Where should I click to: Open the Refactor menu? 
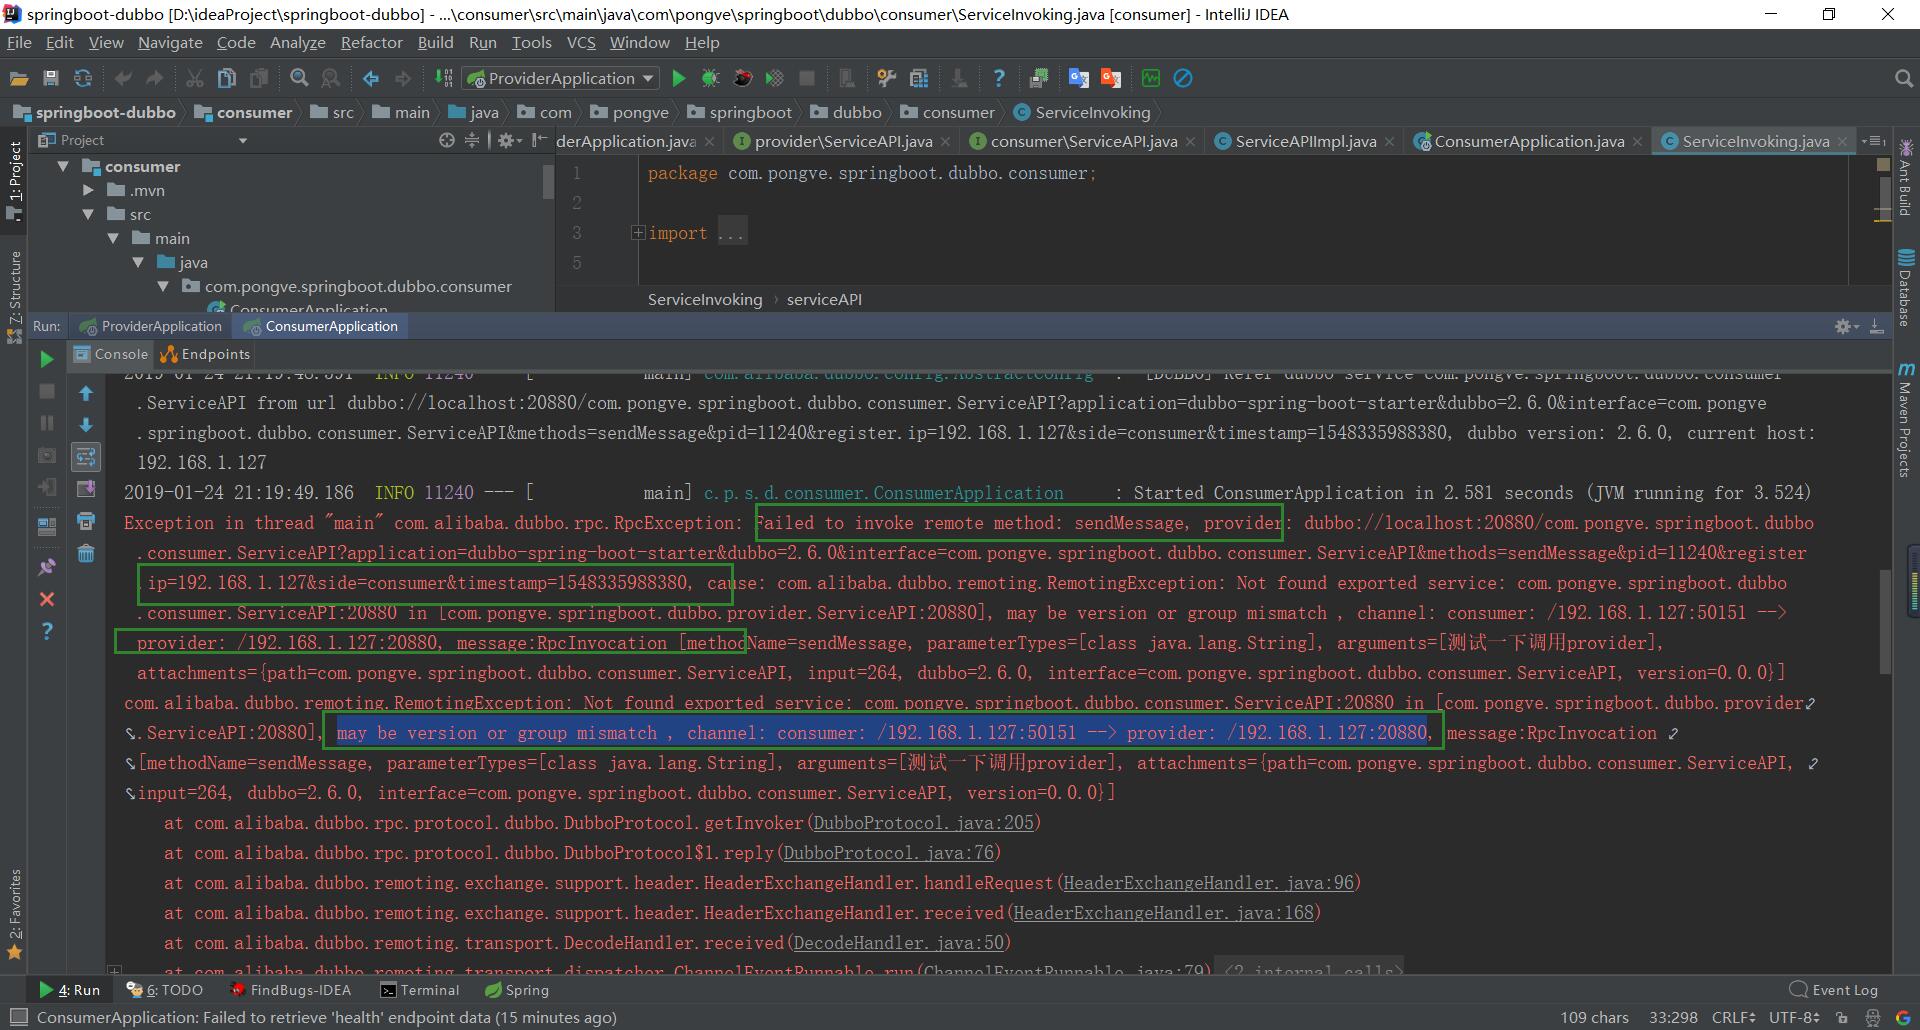click(x=371, y=42)
